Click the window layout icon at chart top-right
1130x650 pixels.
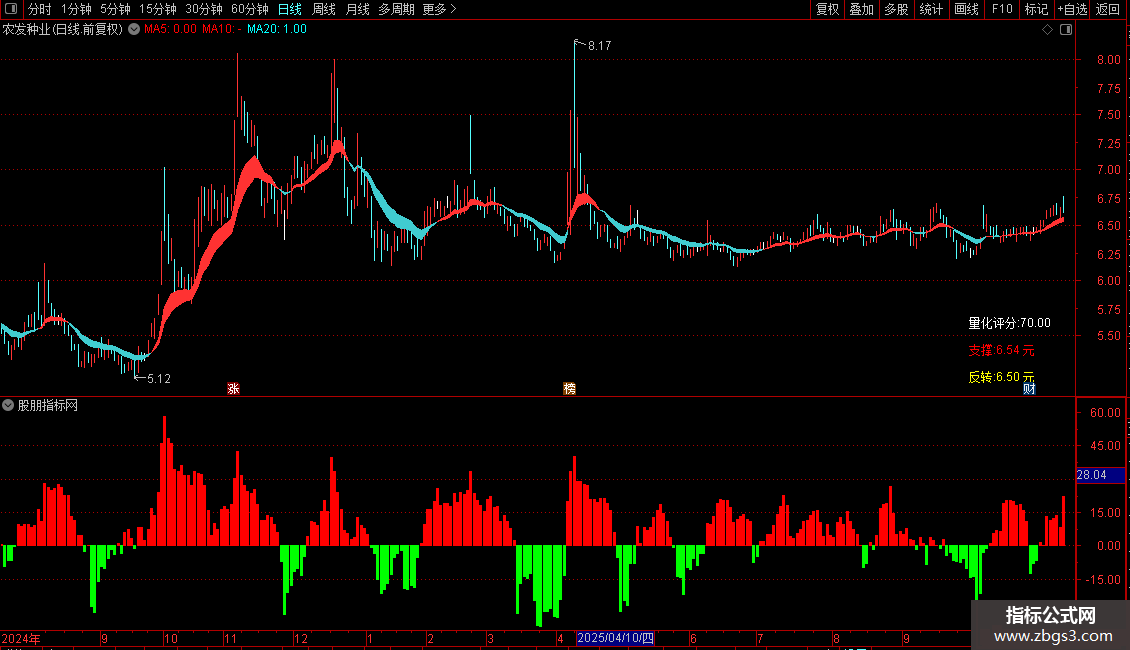coord(1066,29)
